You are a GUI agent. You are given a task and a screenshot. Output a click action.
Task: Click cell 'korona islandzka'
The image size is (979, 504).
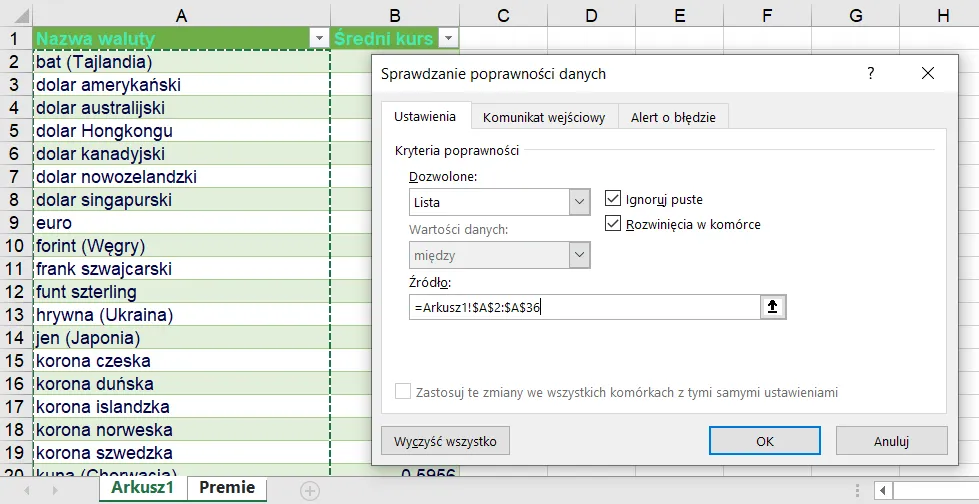pos(181,407)
